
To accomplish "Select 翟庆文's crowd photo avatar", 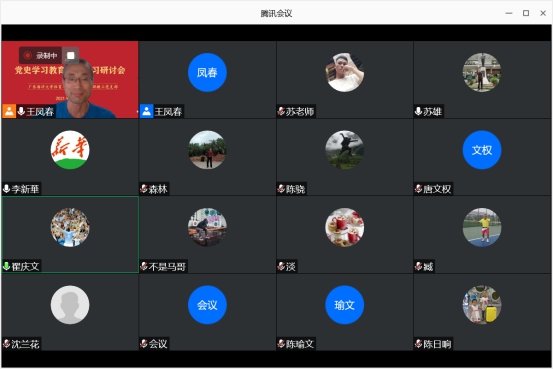I will point(70,228).
